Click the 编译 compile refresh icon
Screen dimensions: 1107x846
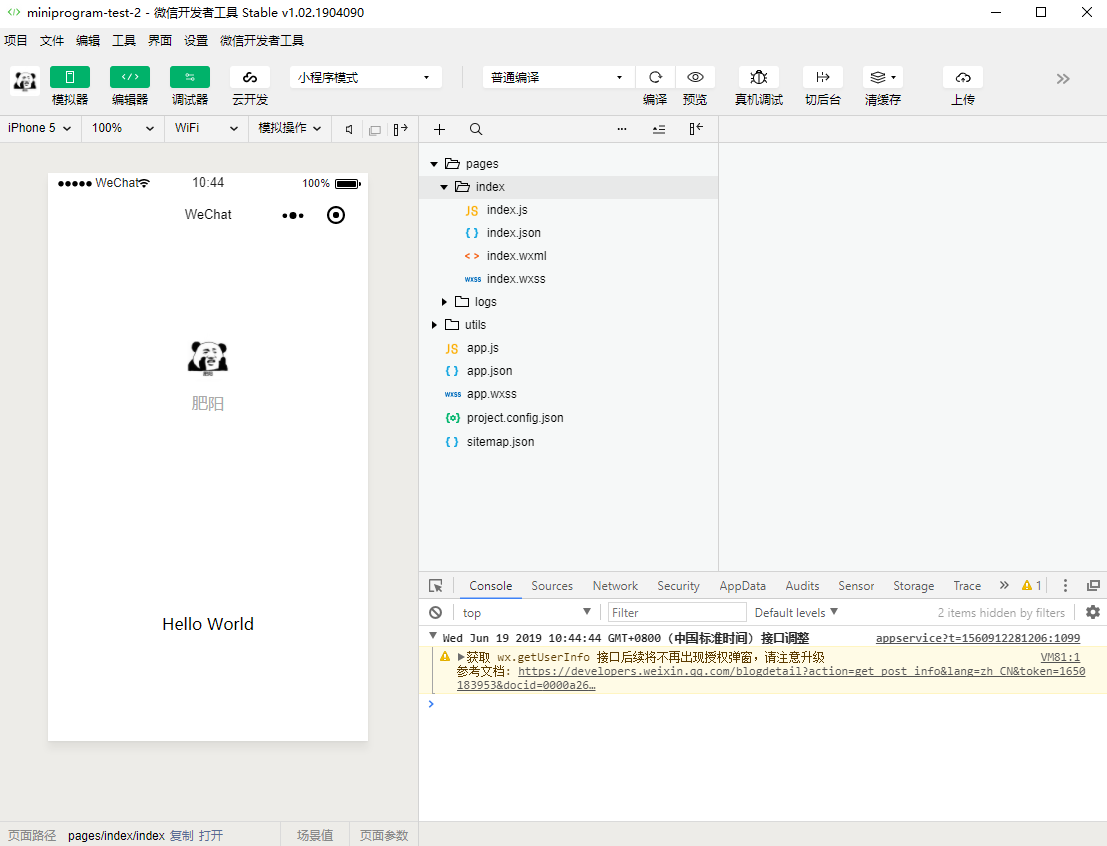[655, 77]
